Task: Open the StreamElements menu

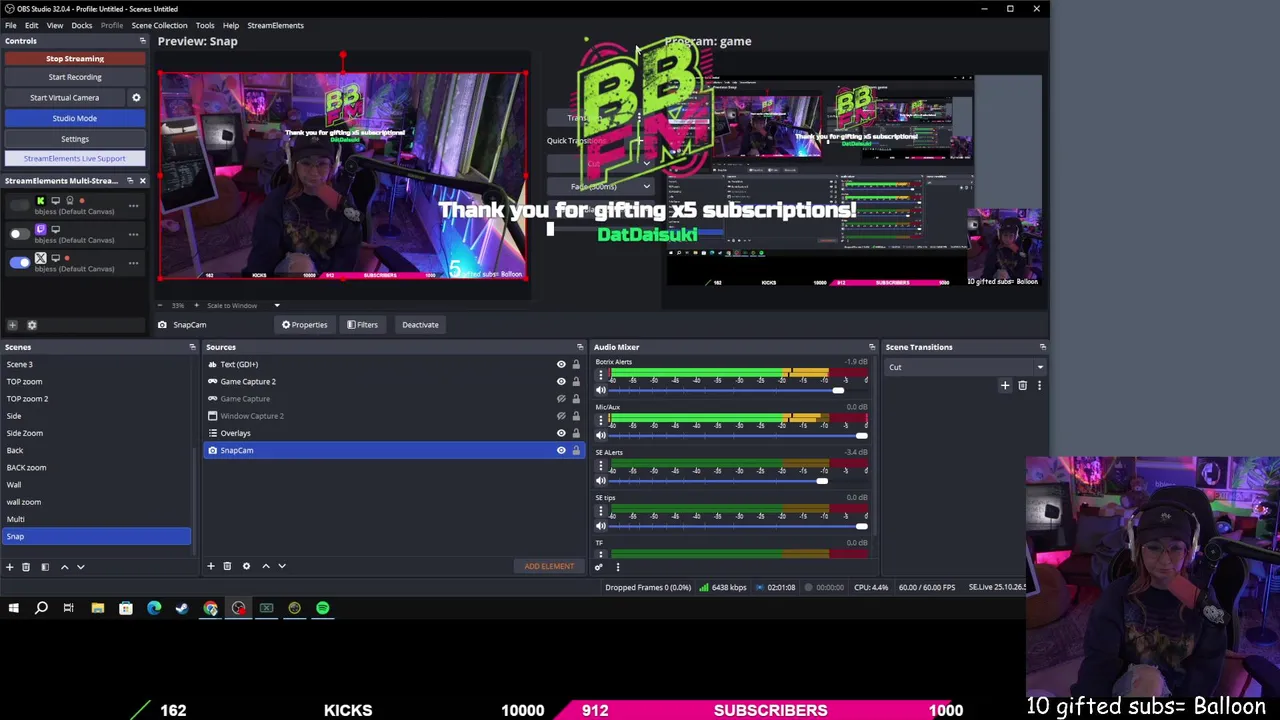Action: pyautogui.click(x=275, y=25)
